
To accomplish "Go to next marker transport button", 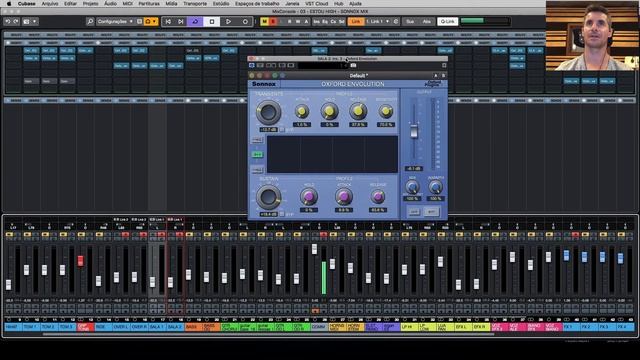I will pyautogui.click(x=180, y=22).
